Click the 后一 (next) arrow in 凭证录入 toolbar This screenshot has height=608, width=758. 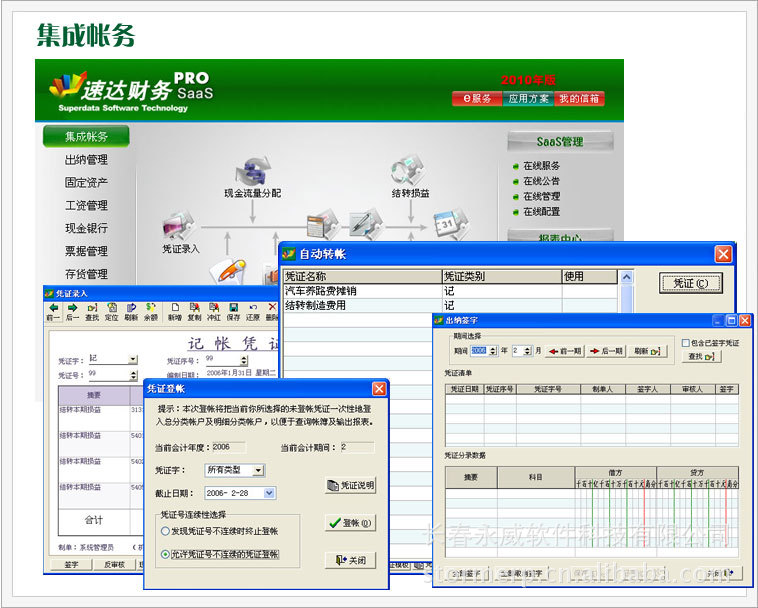(x=73, y=312)
